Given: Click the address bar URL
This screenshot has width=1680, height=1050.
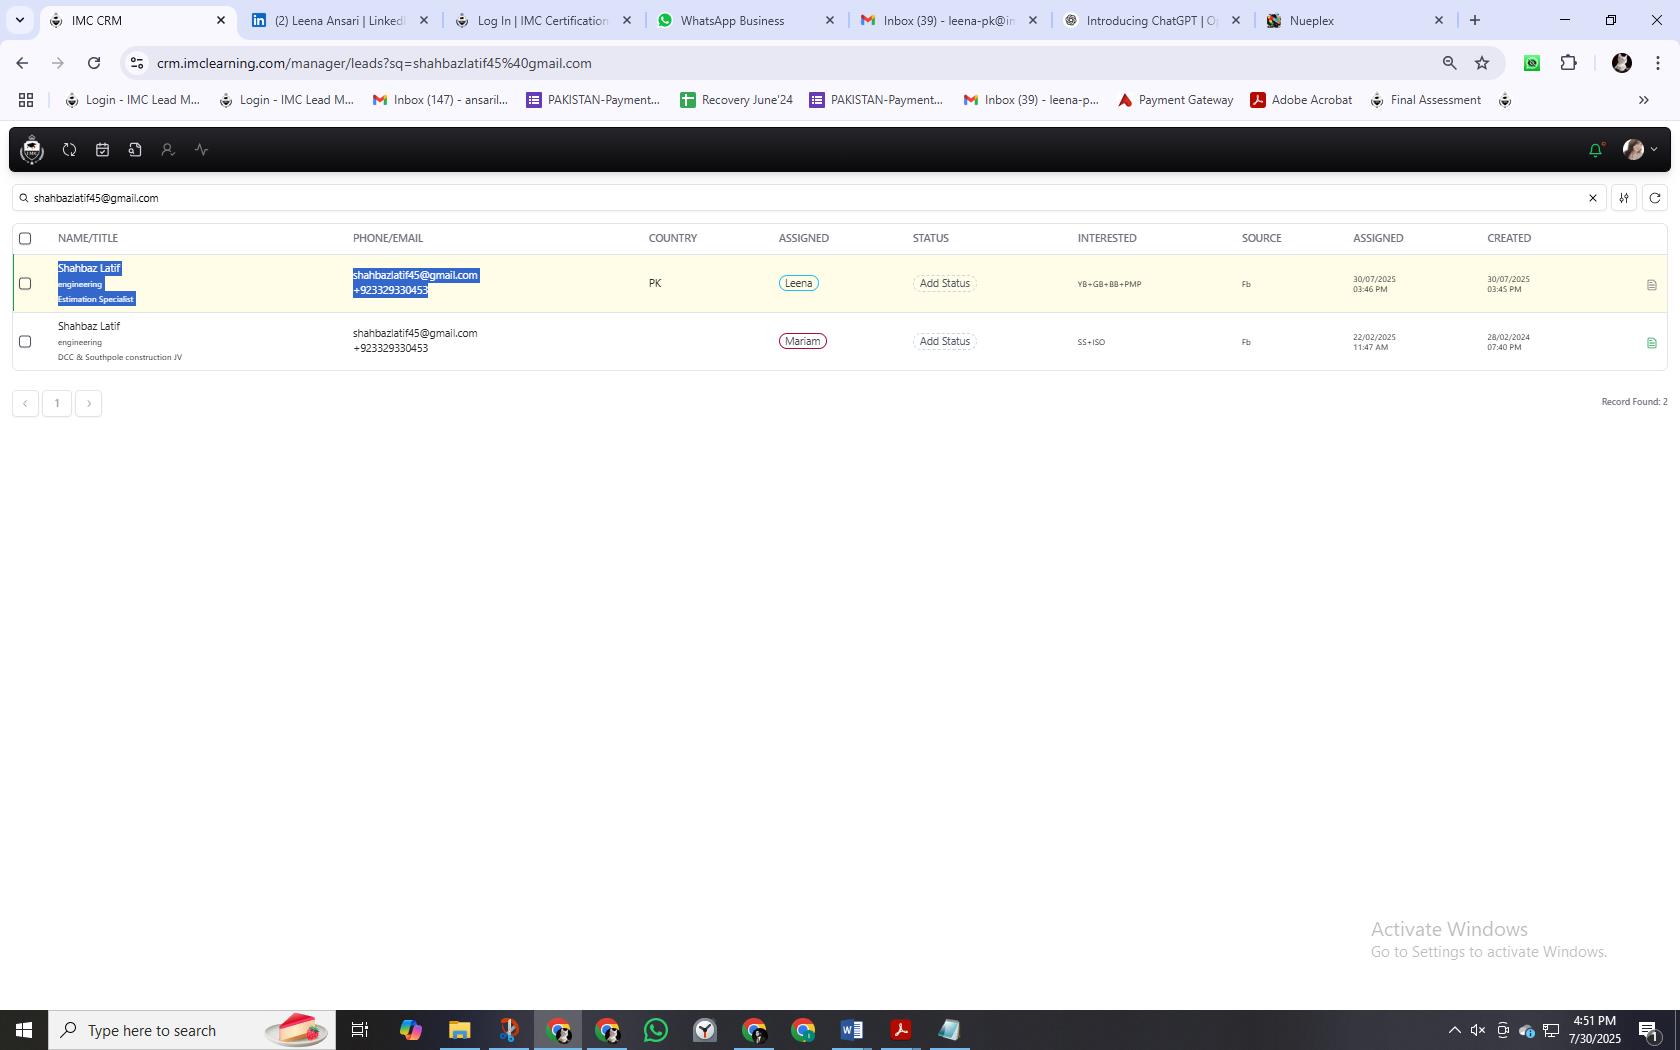Looking at the screenshot, I should [374, 63].
